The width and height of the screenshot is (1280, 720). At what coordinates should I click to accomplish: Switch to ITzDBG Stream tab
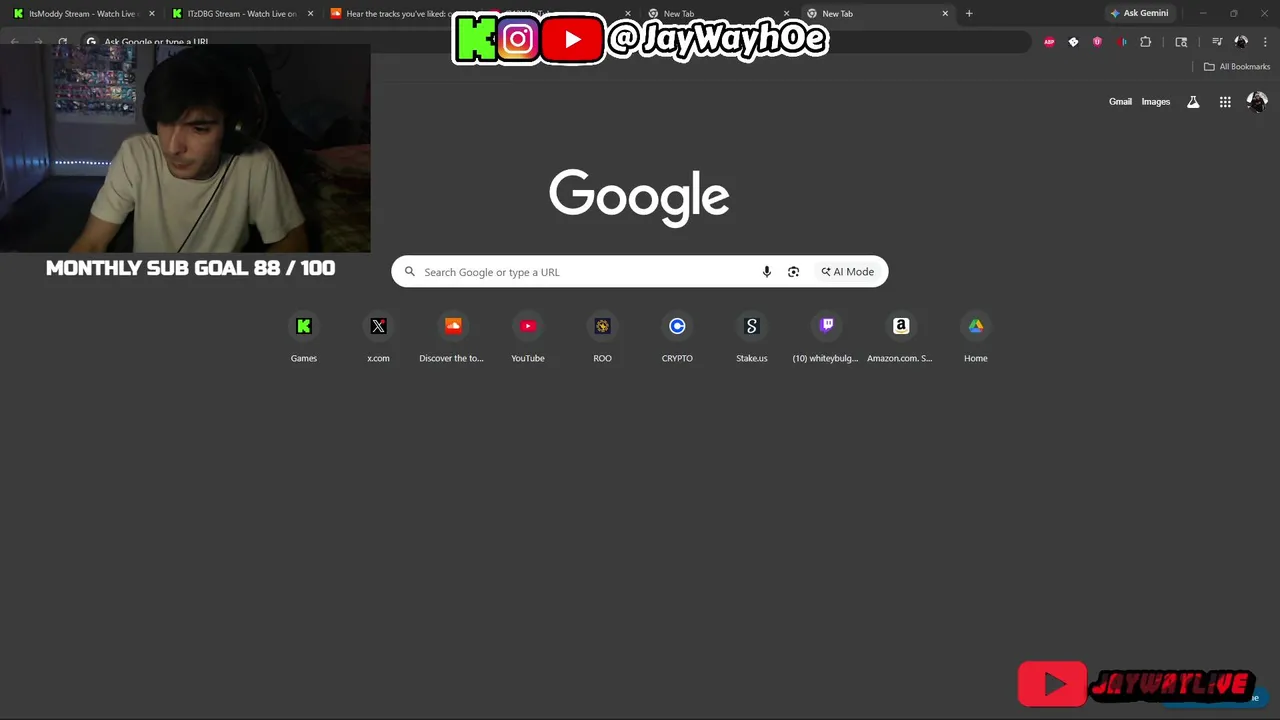(241, 14)
